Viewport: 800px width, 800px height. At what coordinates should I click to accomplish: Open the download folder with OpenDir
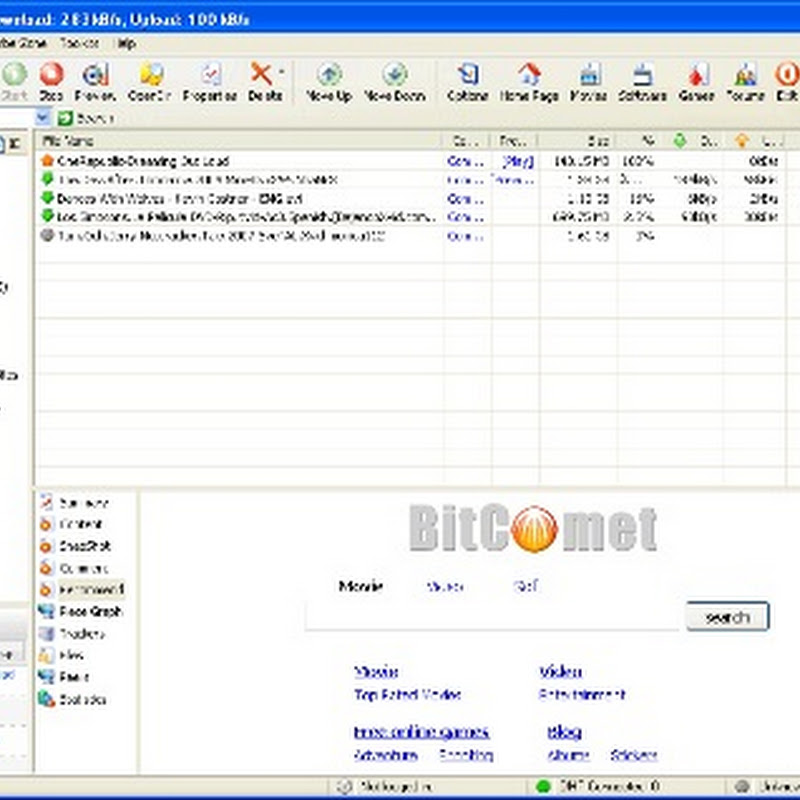[152, 75]
